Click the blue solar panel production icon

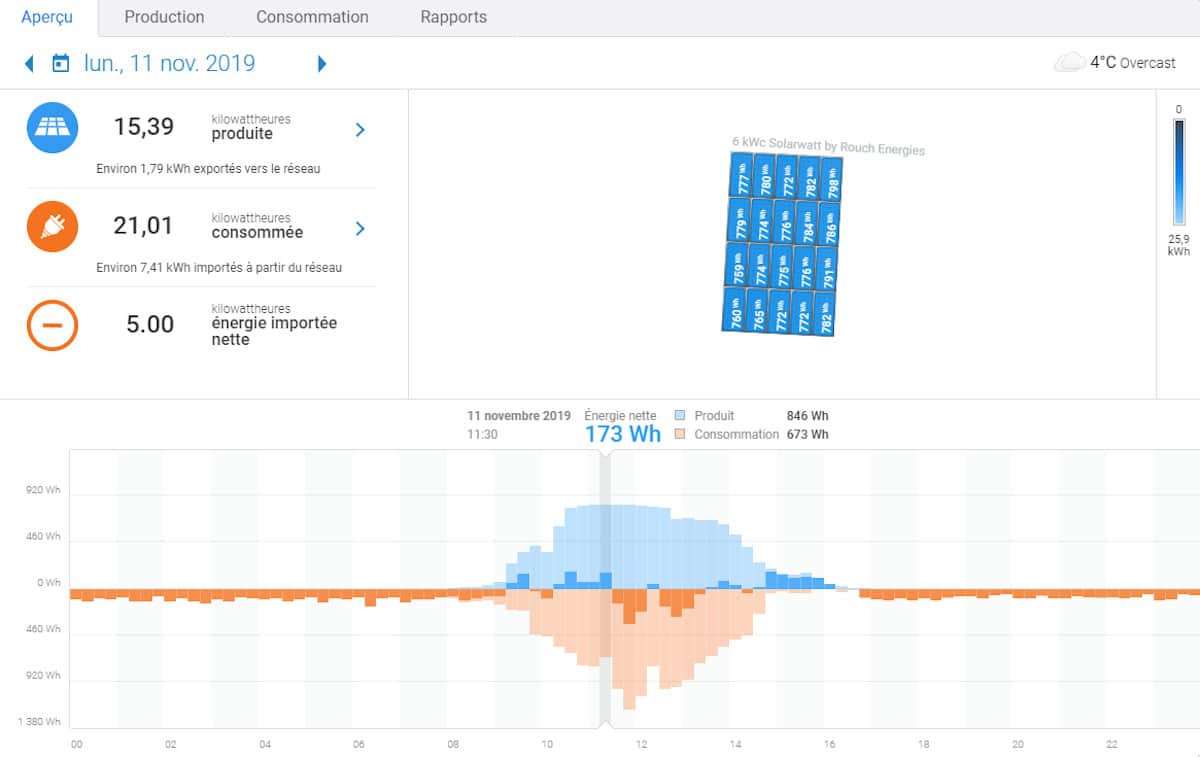pos(52,127)
